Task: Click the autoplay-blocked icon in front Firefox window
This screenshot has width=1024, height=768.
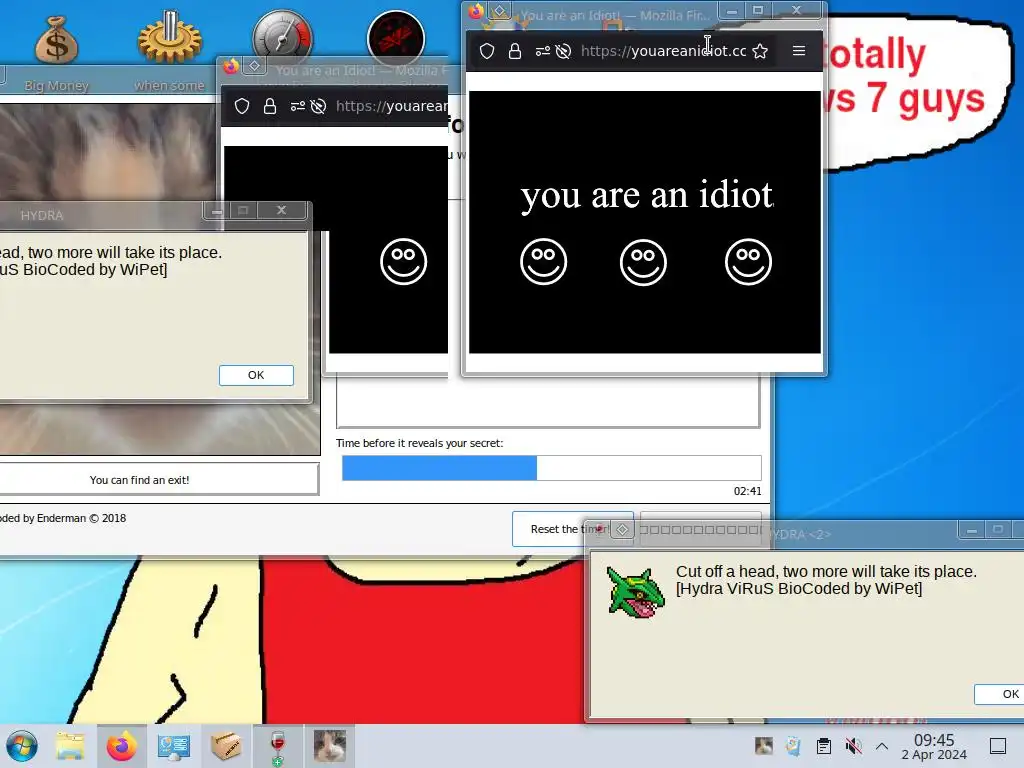Action: click(563, 51)
